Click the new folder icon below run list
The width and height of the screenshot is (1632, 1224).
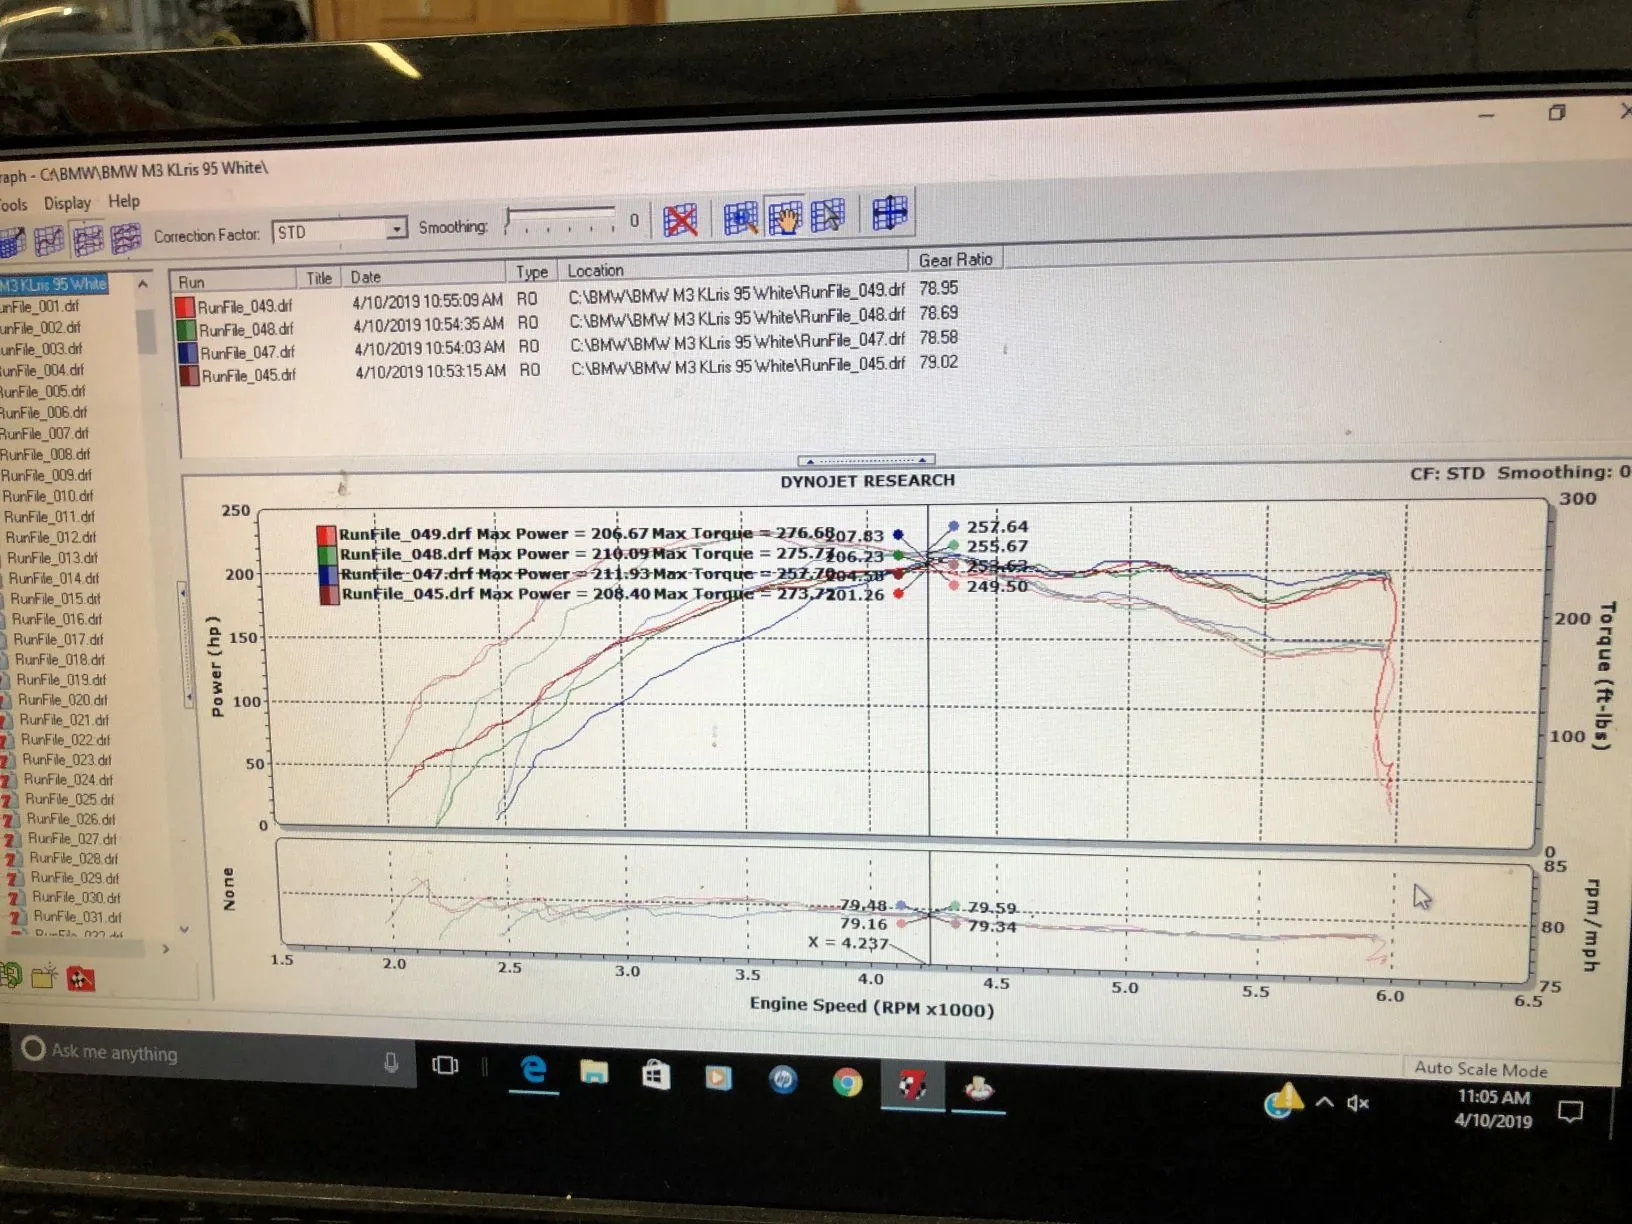(44, 976)
